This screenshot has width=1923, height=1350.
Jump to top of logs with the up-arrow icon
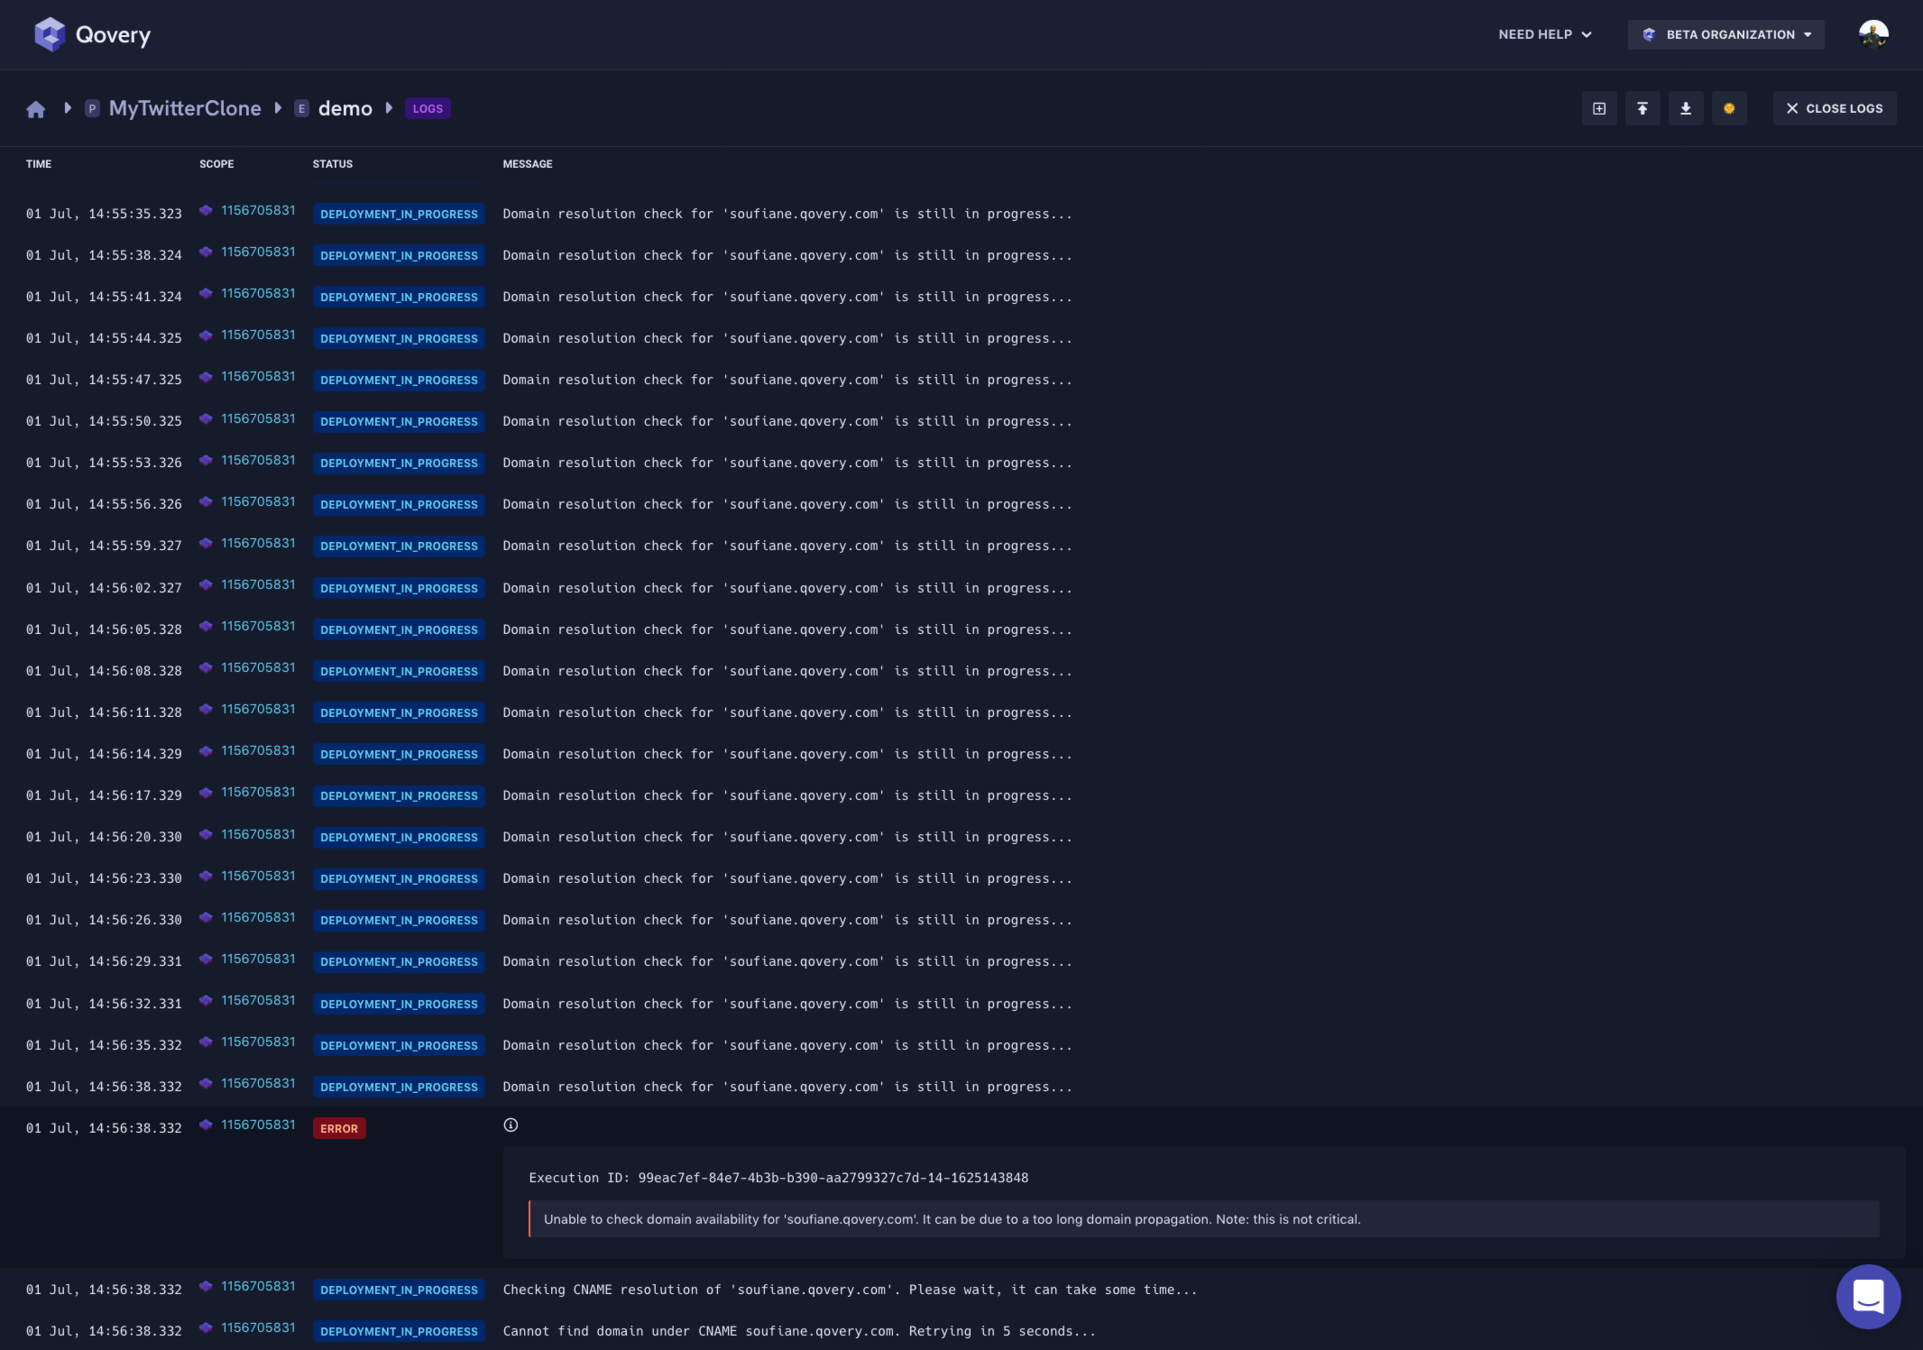pyautogui.click(x=1642, y=108)
